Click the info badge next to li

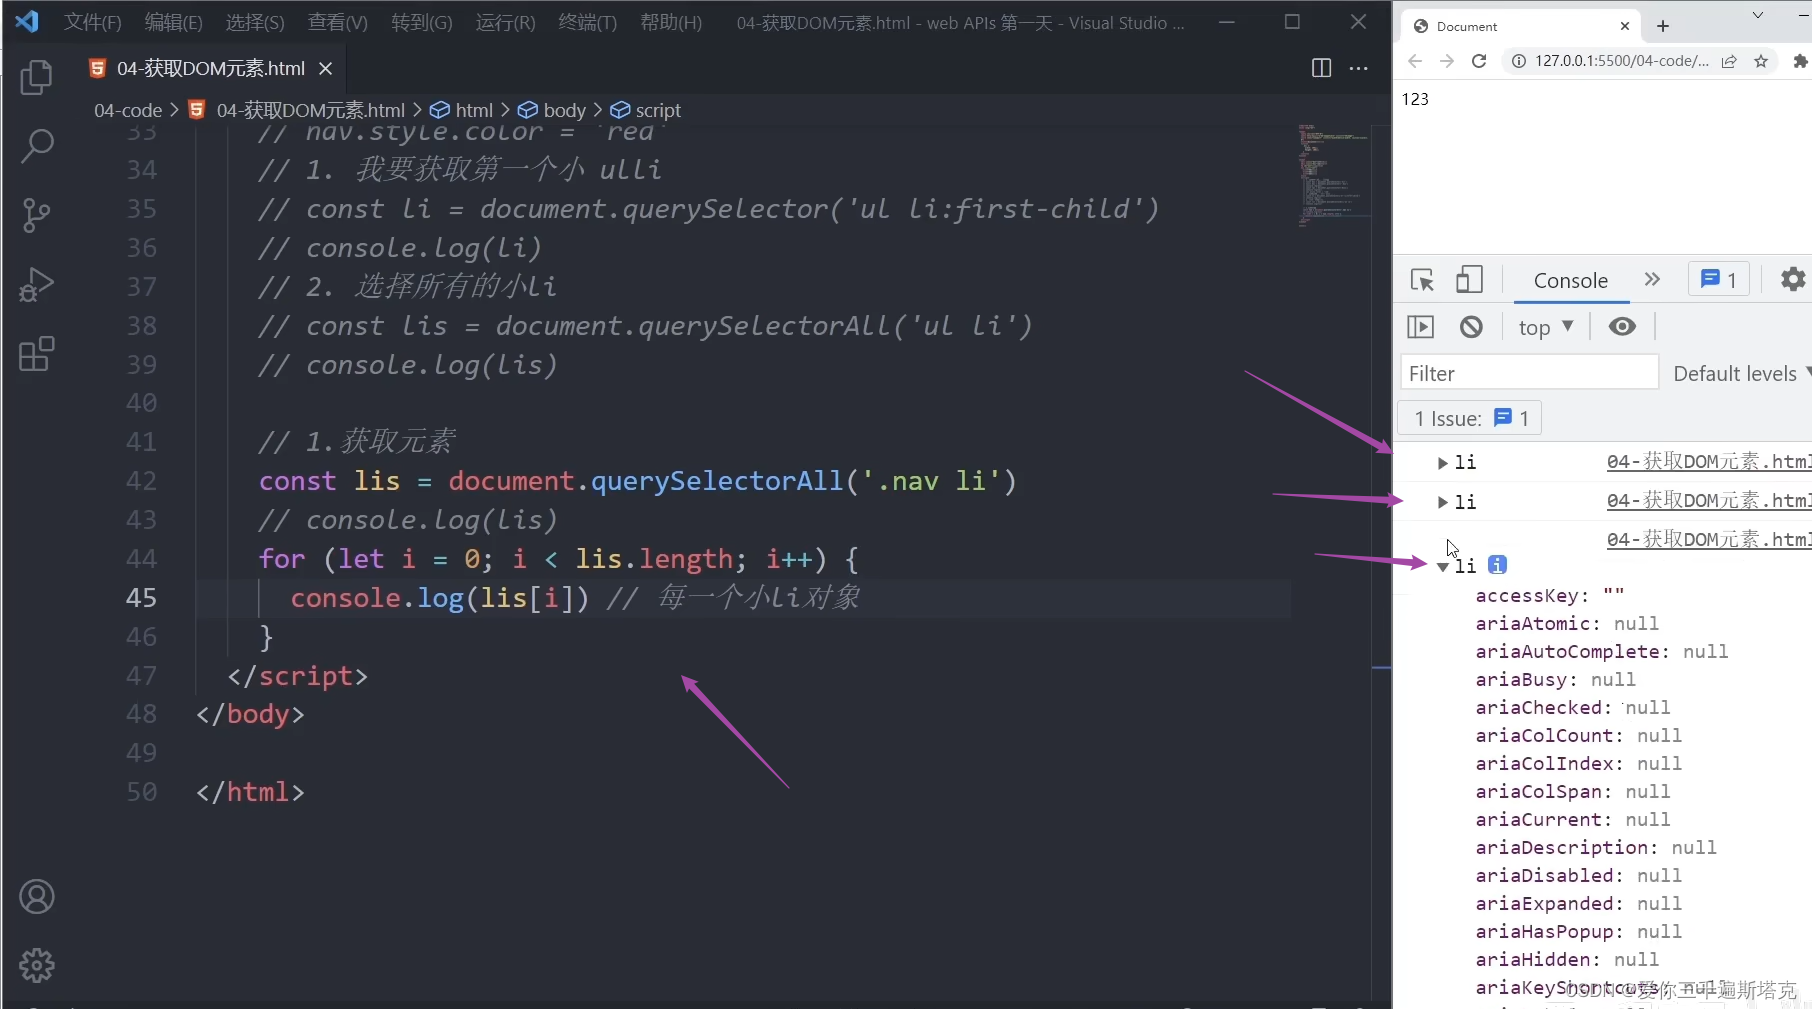pos(1497,565)
